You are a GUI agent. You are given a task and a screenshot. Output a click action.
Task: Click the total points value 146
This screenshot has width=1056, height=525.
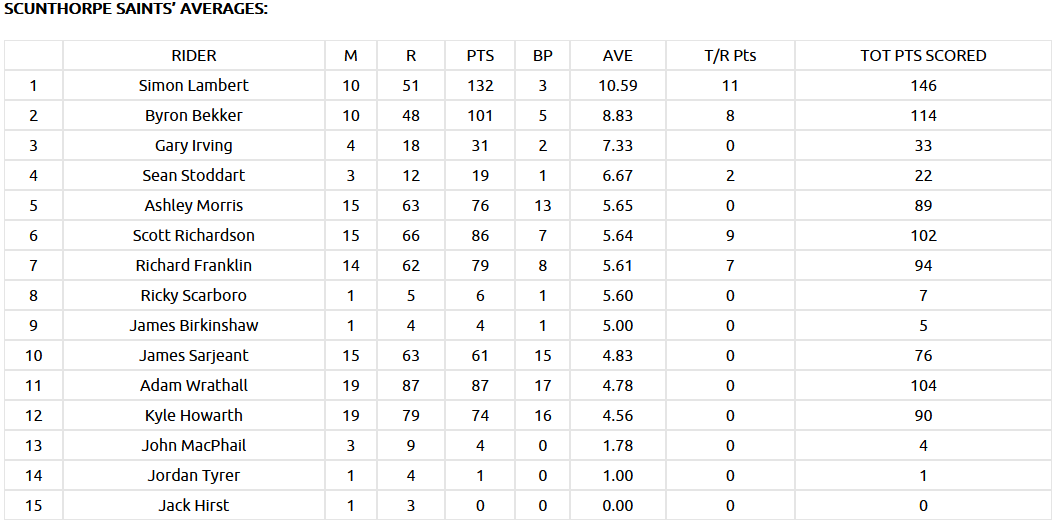pyautogui.click(x=923, y=86)
